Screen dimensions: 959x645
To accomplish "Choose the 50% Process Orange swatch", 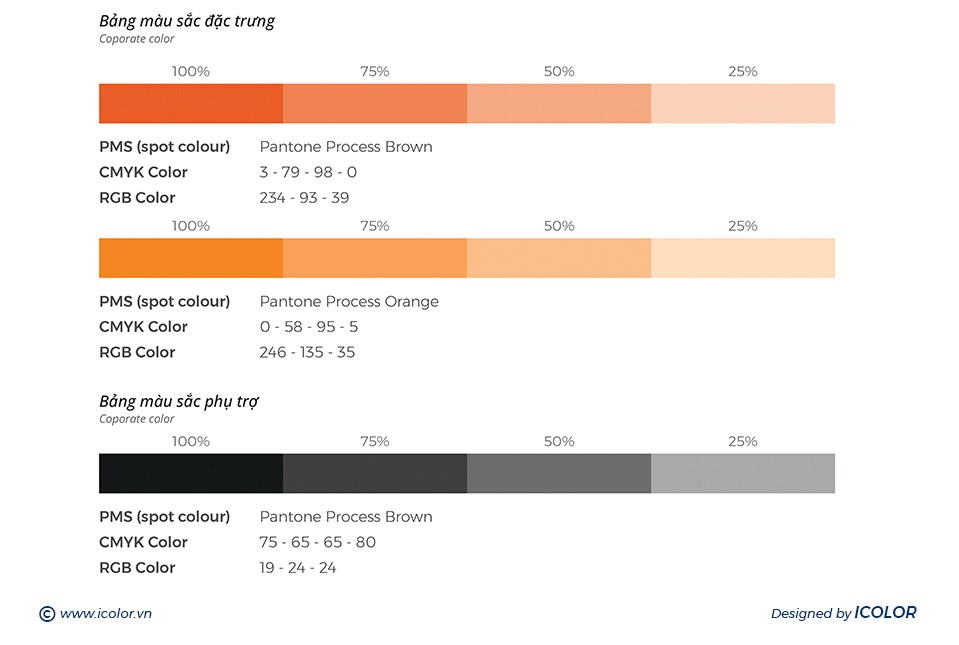I will [x=559, y=258].
